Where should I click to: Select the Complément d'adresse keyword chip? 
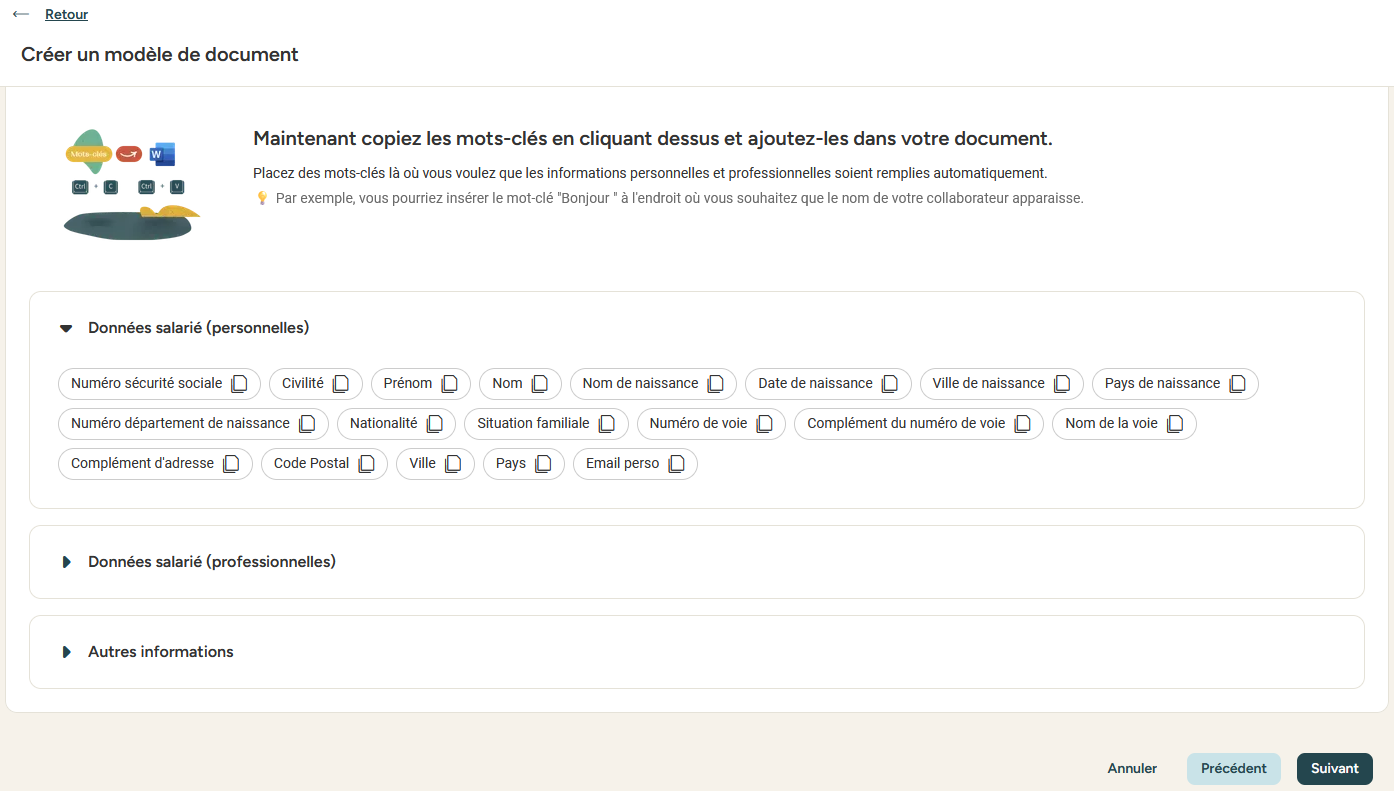pos(142,464)
